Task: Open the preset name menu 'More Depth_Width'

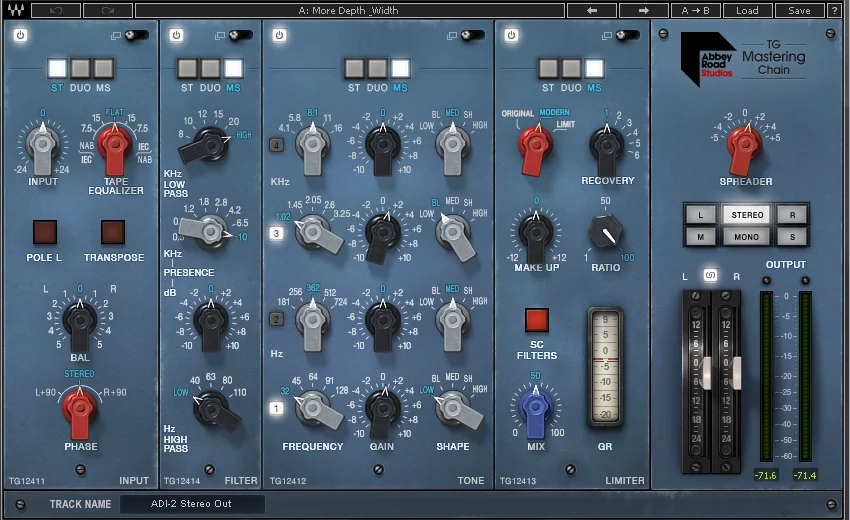Action: click(x=349, y=10)
